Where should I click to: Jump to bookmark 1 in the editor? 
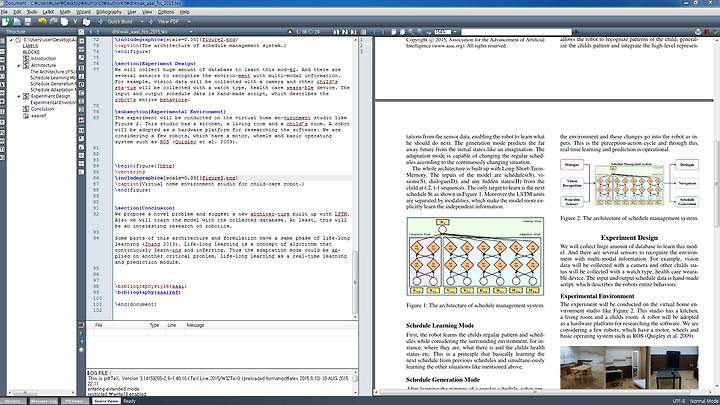coord(336,32)
